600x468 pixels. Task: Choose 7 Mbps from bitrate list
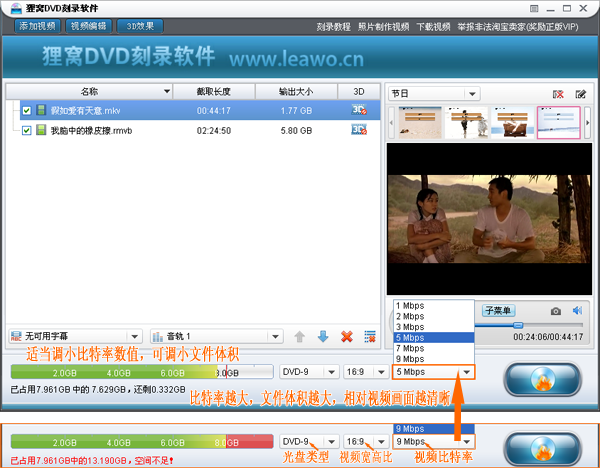[x=434, y=348]
